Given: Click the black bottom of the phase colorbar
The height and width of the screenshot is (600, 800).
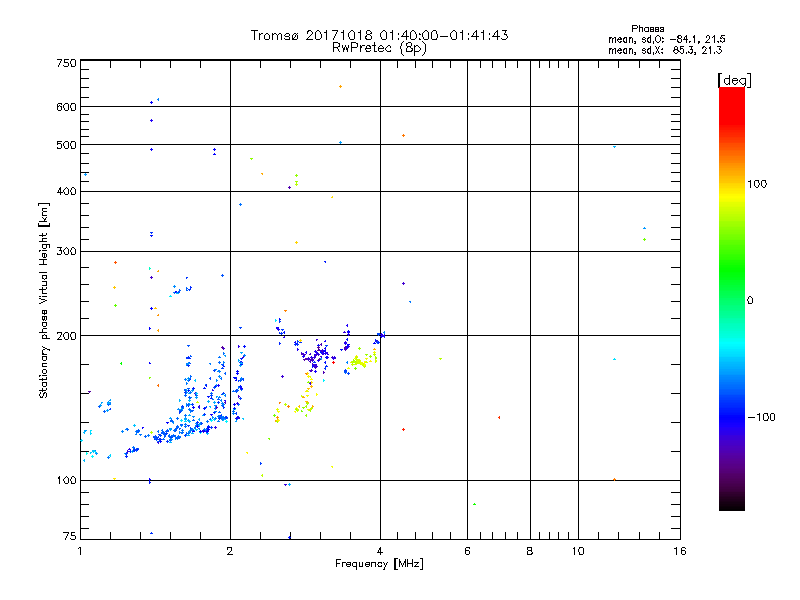Looking at the screenshot, I should coord(732,503).
